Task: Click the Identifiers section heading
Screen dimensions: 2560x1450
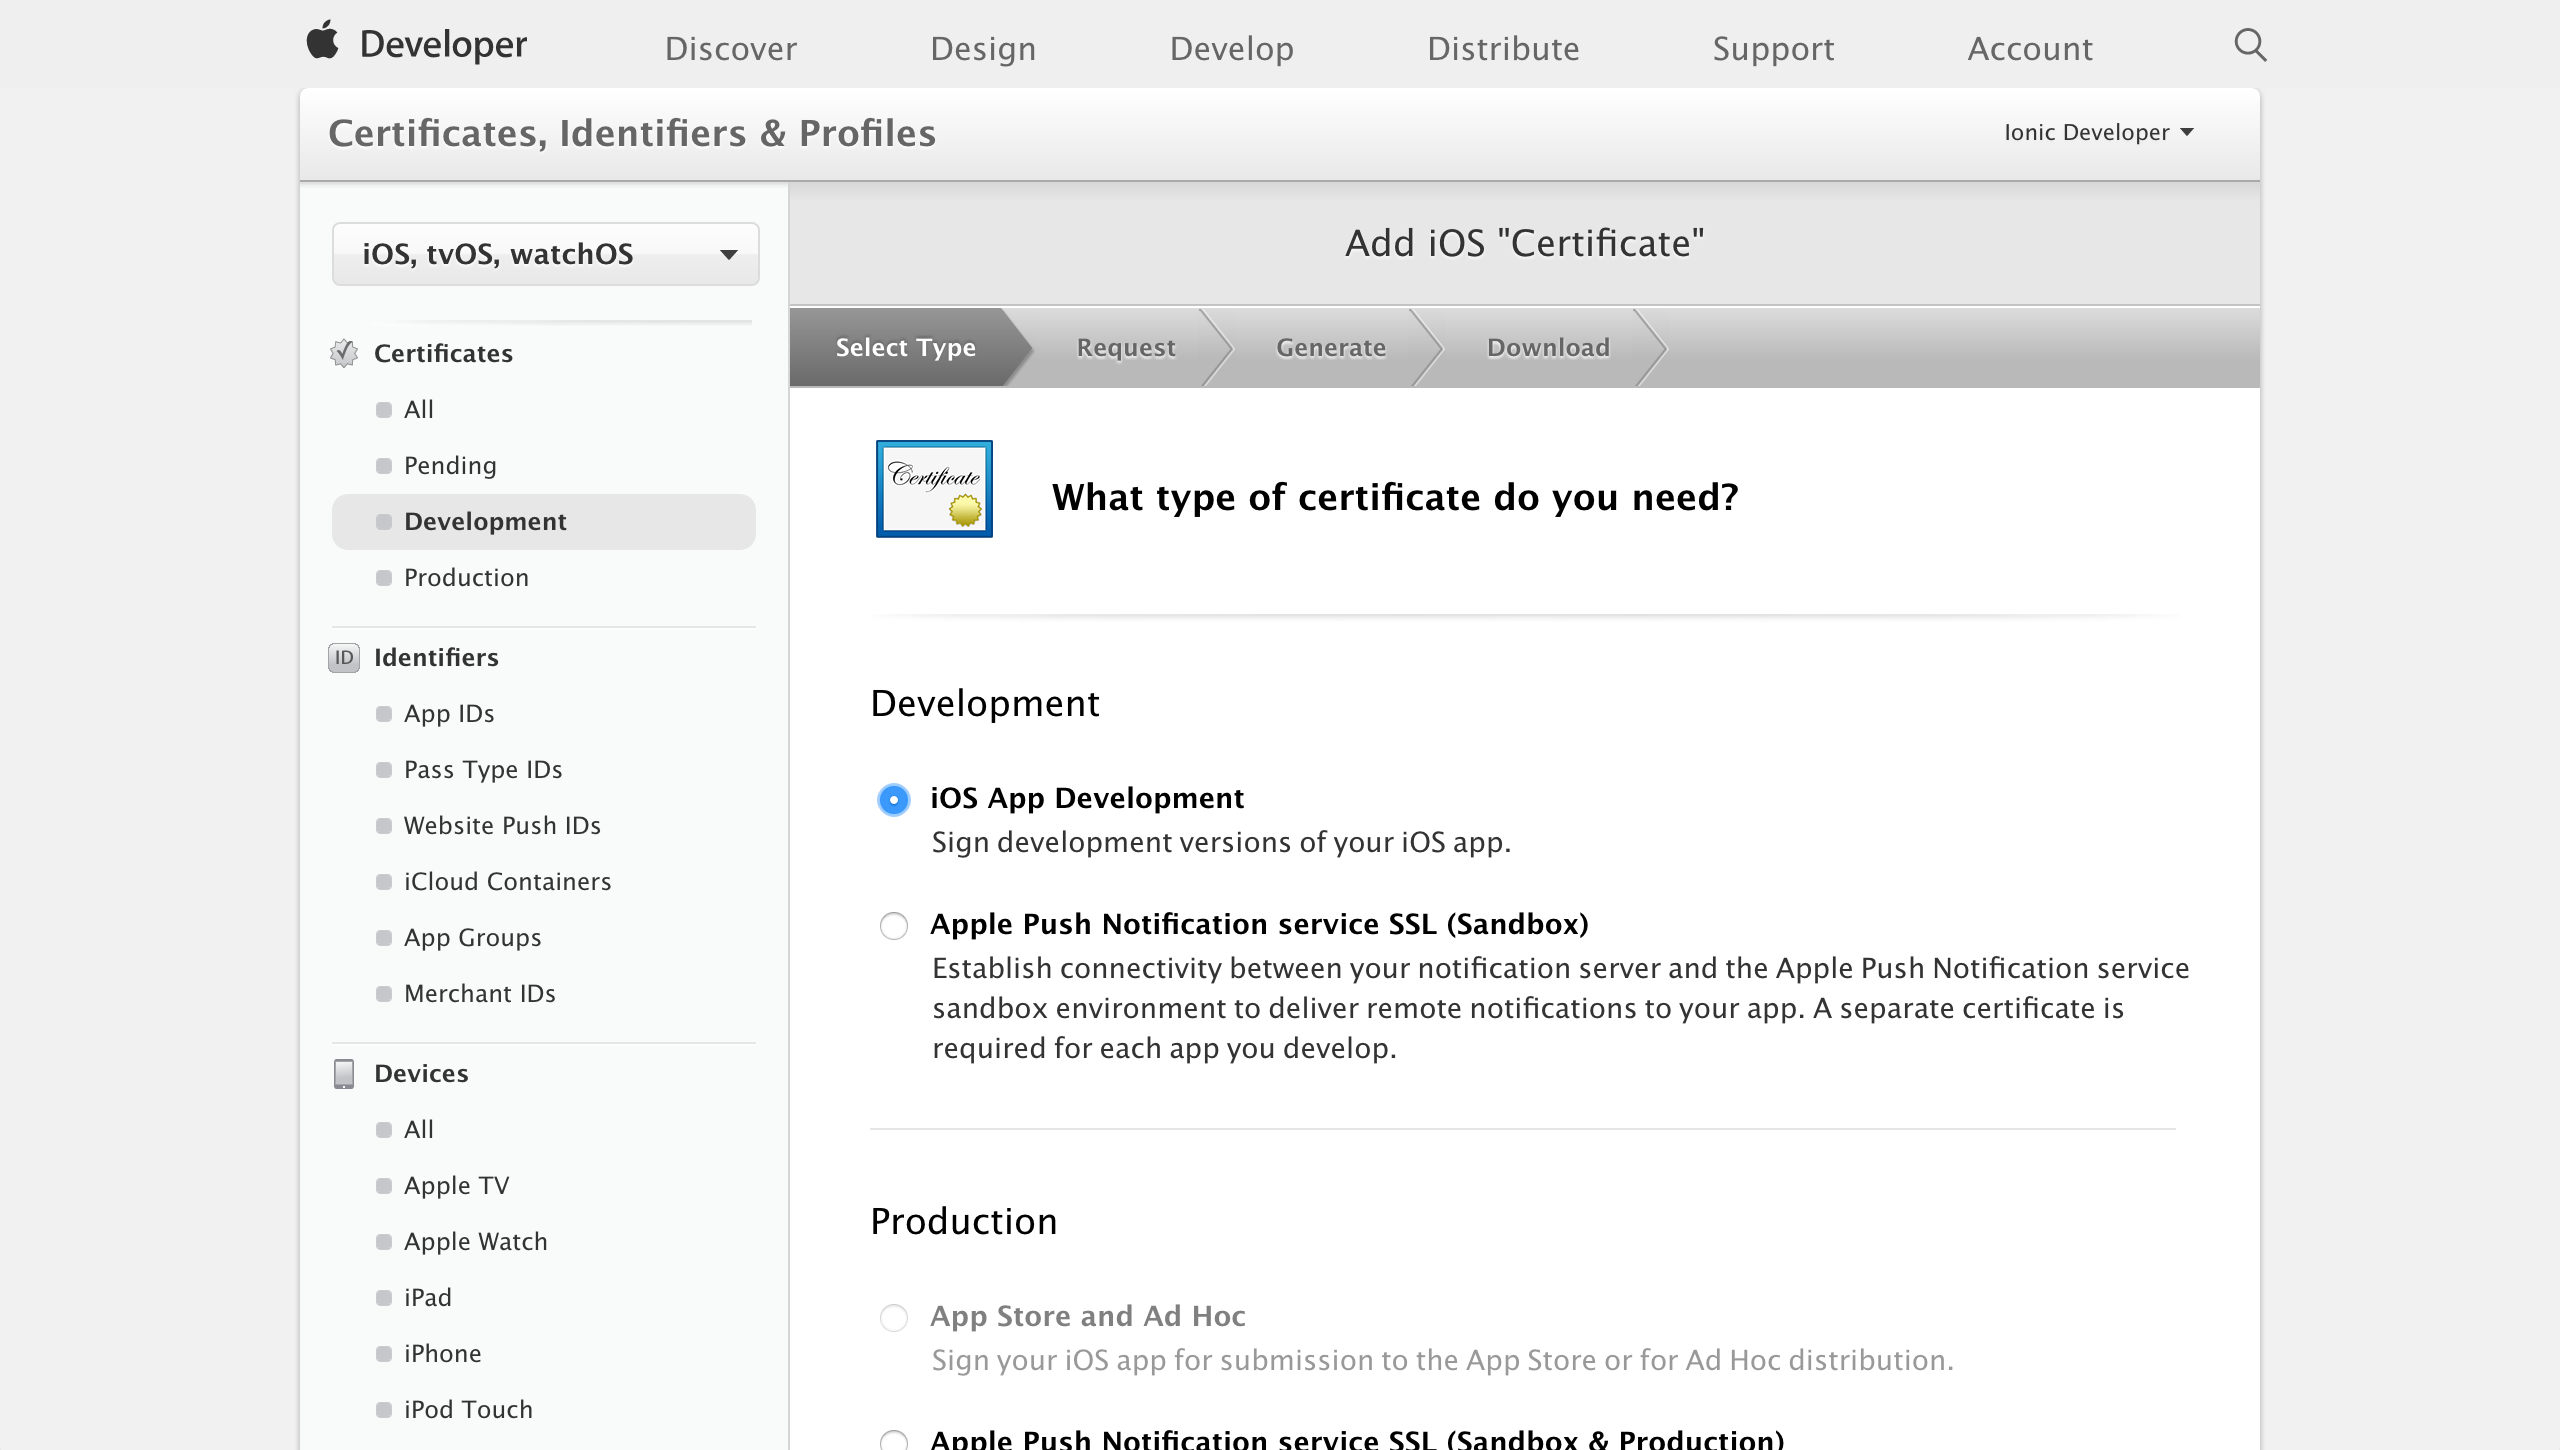Action: coord(436,657)
